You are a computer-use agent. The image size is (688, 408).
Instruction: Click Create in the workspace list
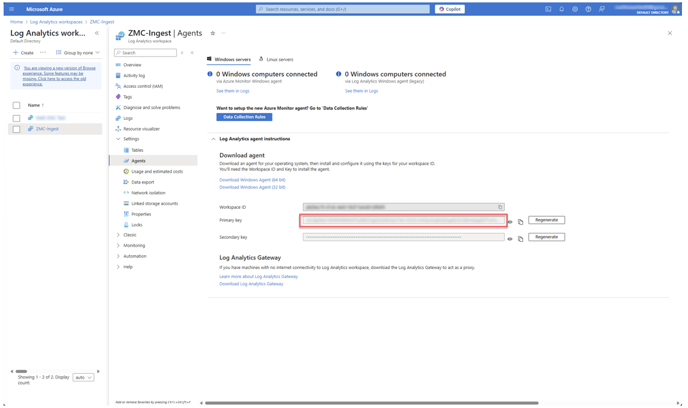(x=23, y=53)
